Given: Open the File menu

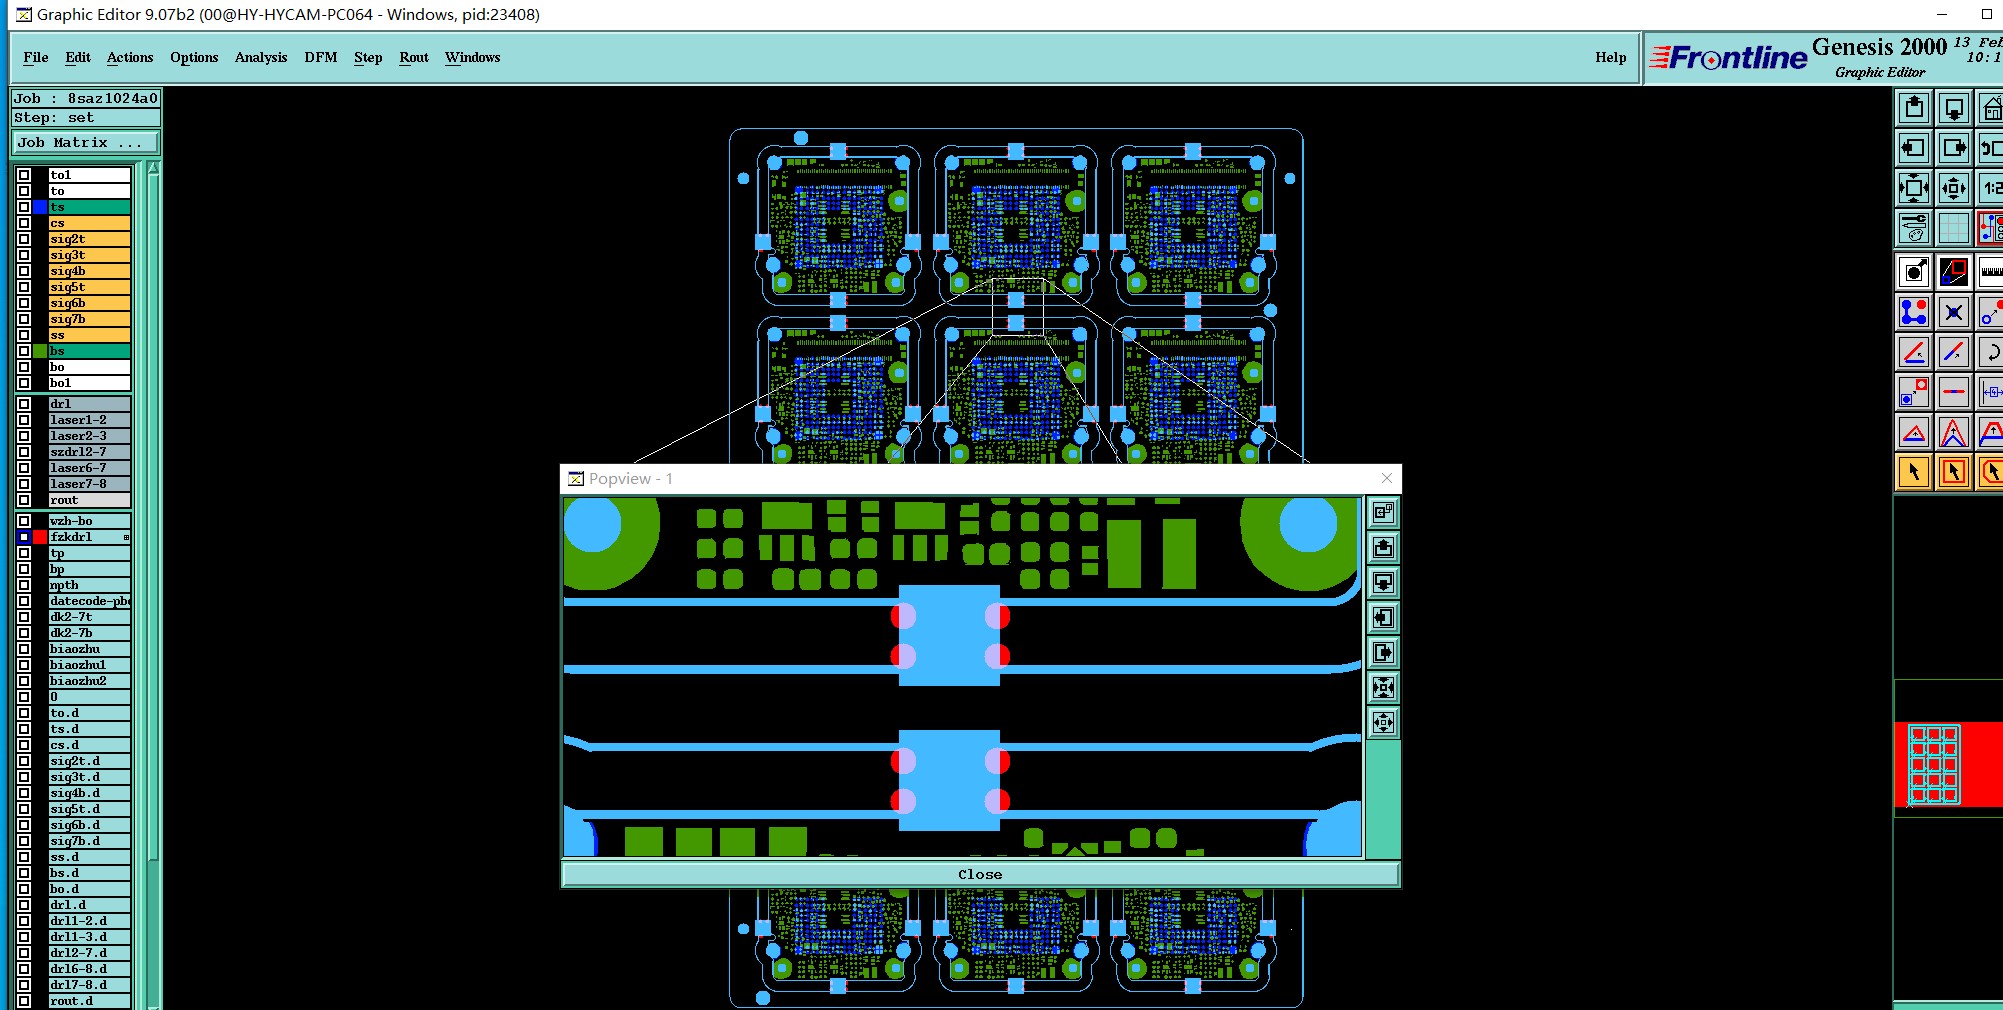Looking at the screenshot, I should [36, 57].
